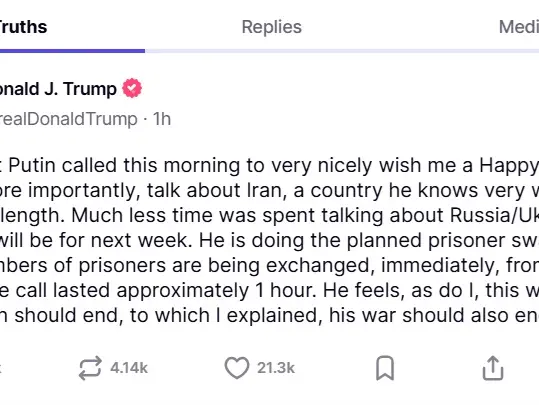Click the purple active tab indicator

click(72, 51)
